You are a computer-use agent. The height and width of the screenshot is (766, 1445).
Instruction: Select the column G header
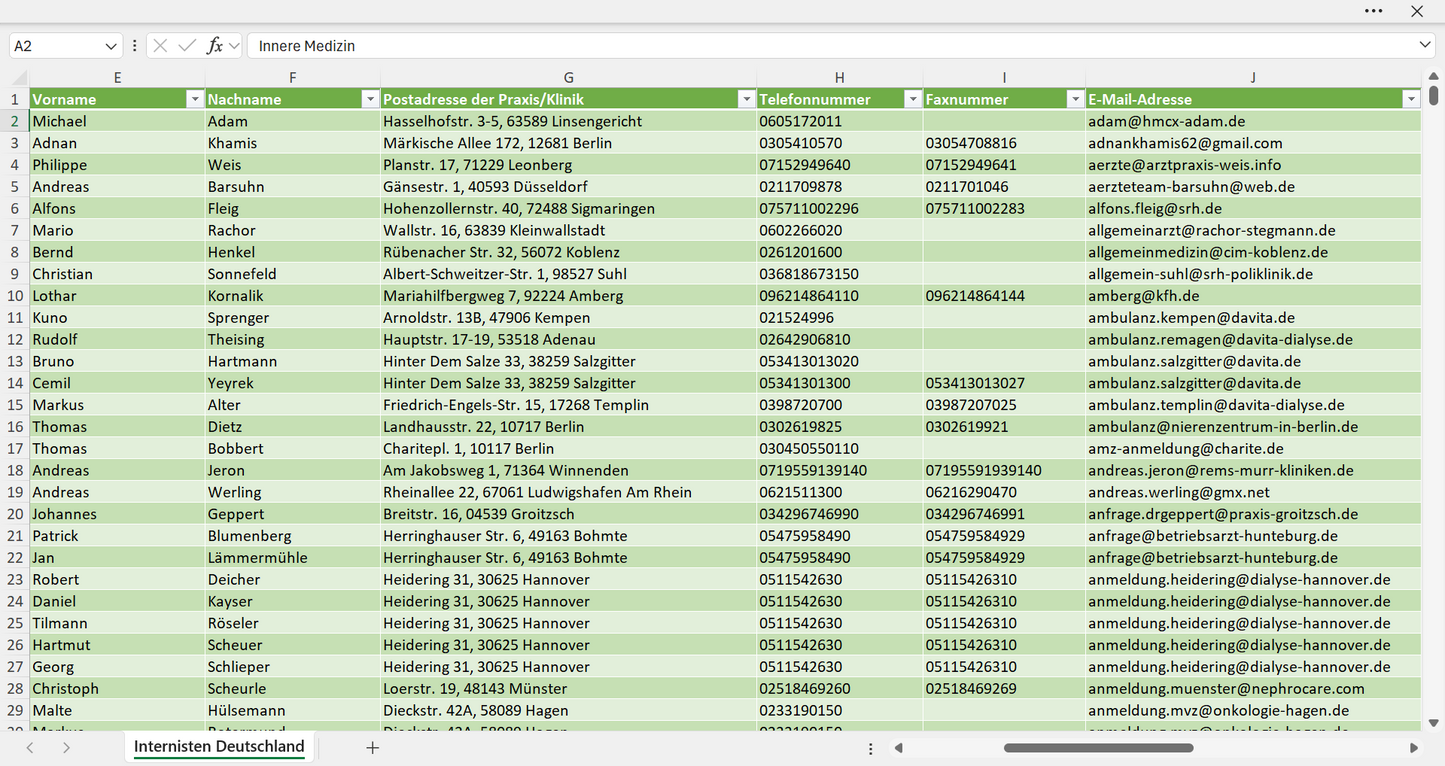pyautogui.click(x=568, y=77)
